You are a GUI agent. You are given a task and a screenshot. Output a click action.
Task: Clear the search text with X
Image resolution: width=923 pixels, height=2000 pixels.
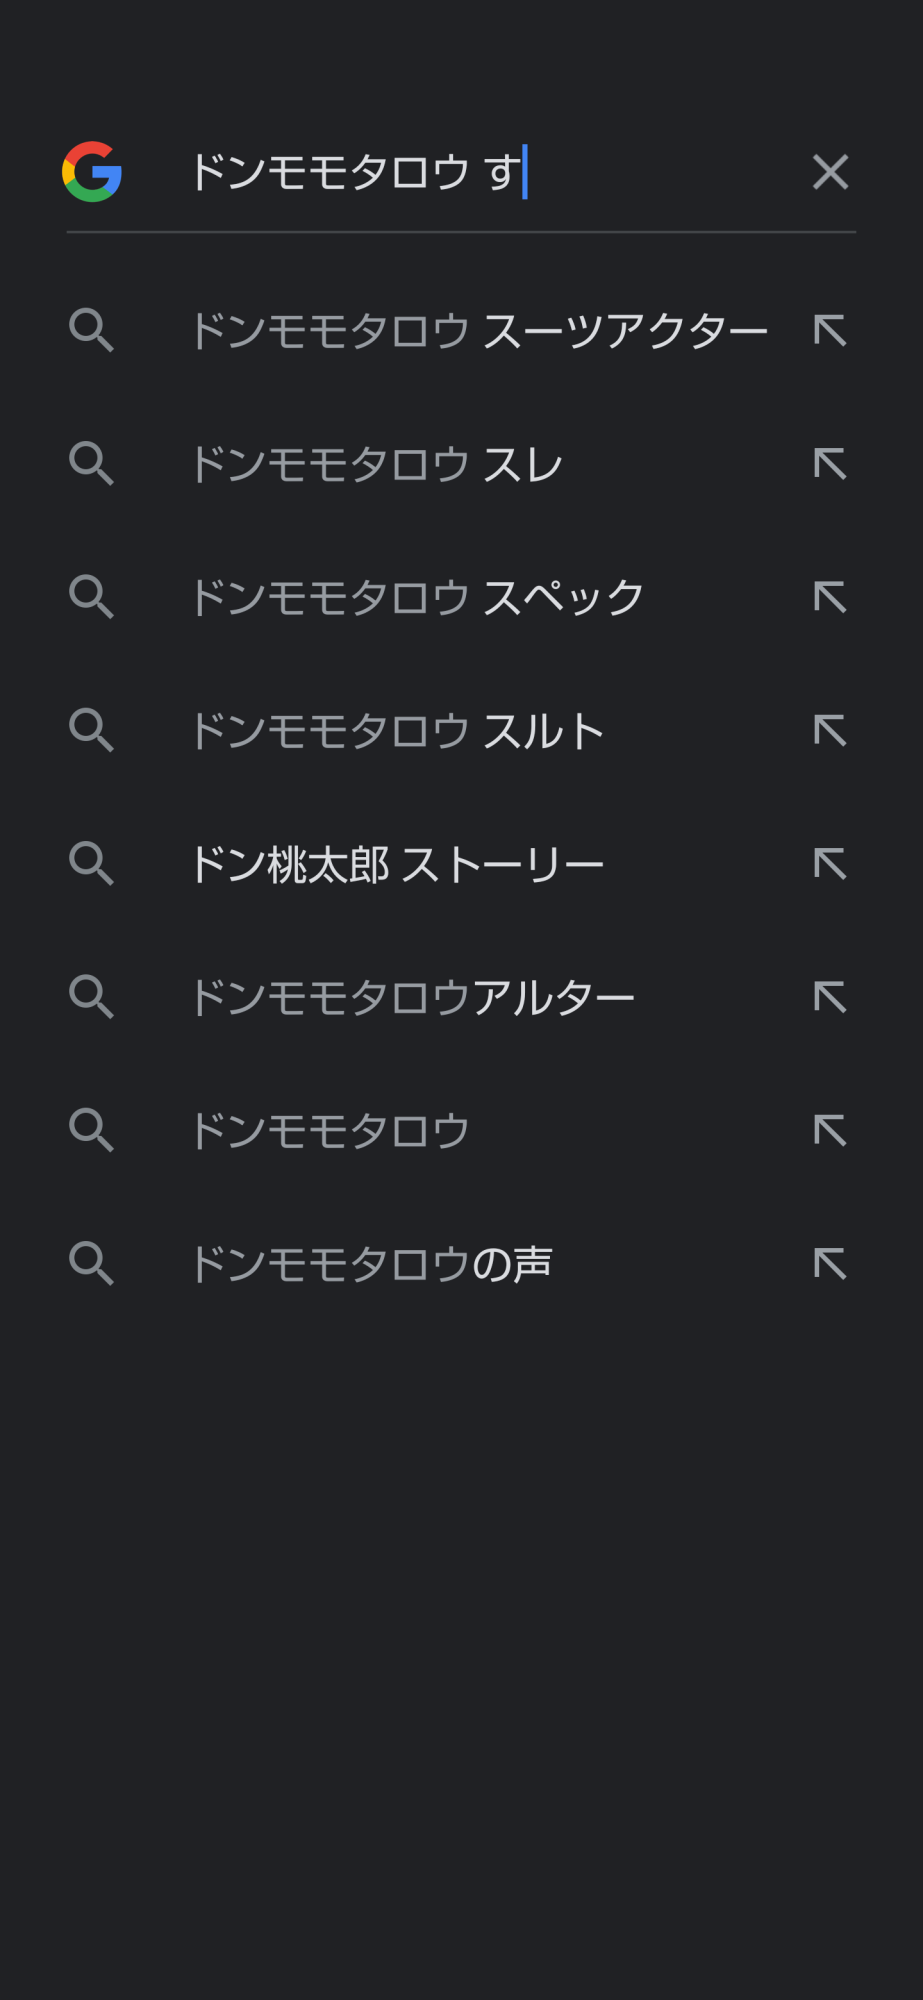point(830,172)
